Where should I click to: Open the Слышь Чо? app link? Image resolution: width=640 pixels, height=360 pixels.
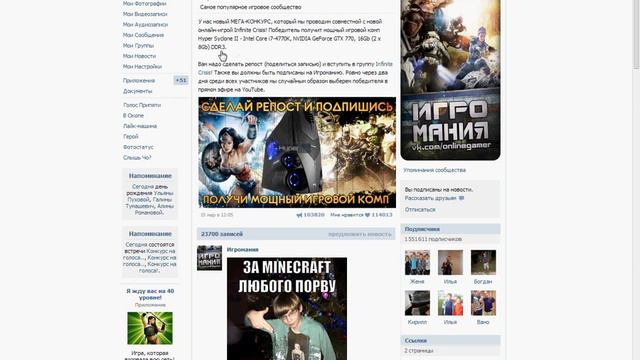[137, 158]
